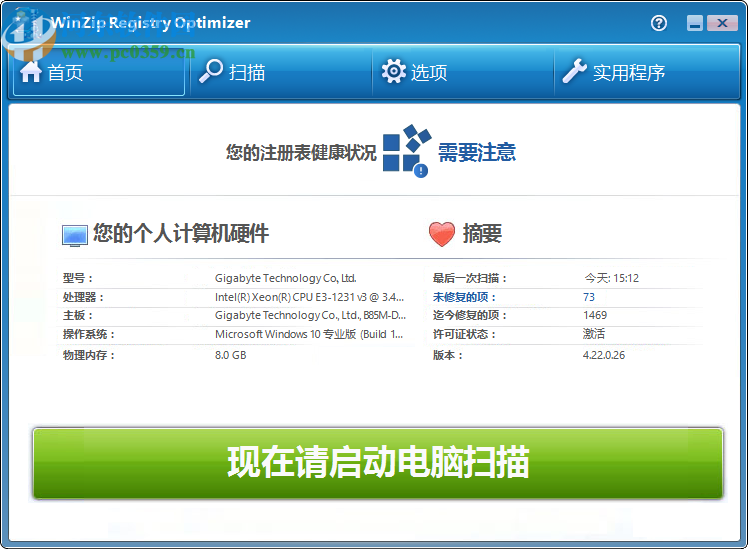Click the 摘要 summary heading
This screenshot has width=748, height=549.
(x=482, y=234)
